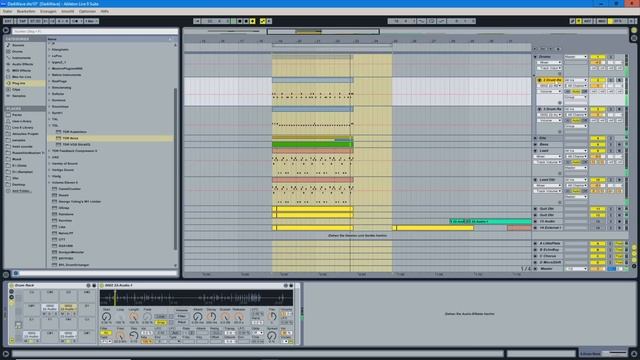Fold the Drums group track
This screenshot has width=640, height=360.
535,57
